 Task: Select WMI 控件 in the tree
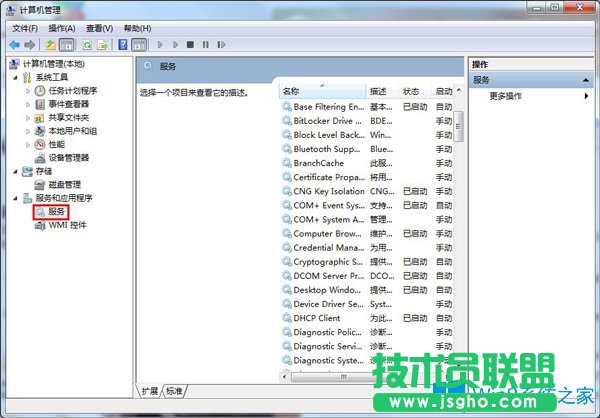67,225
